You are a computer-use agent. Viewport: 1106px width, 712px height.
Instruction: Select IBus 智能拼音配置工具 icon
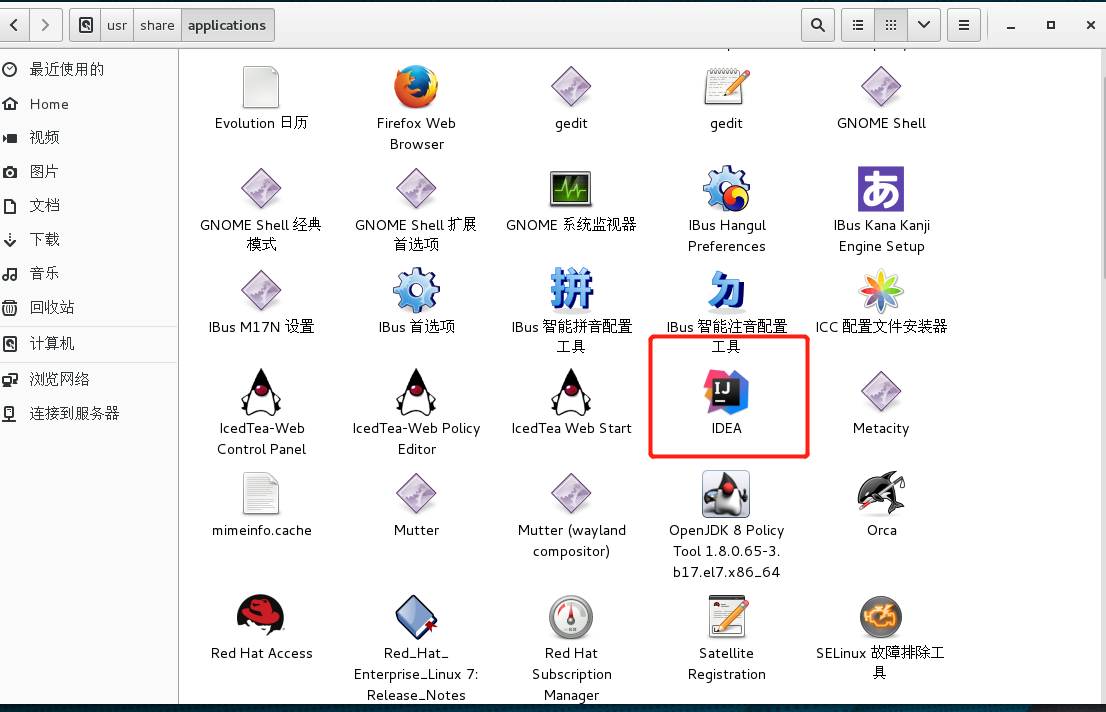pos(571,289)
